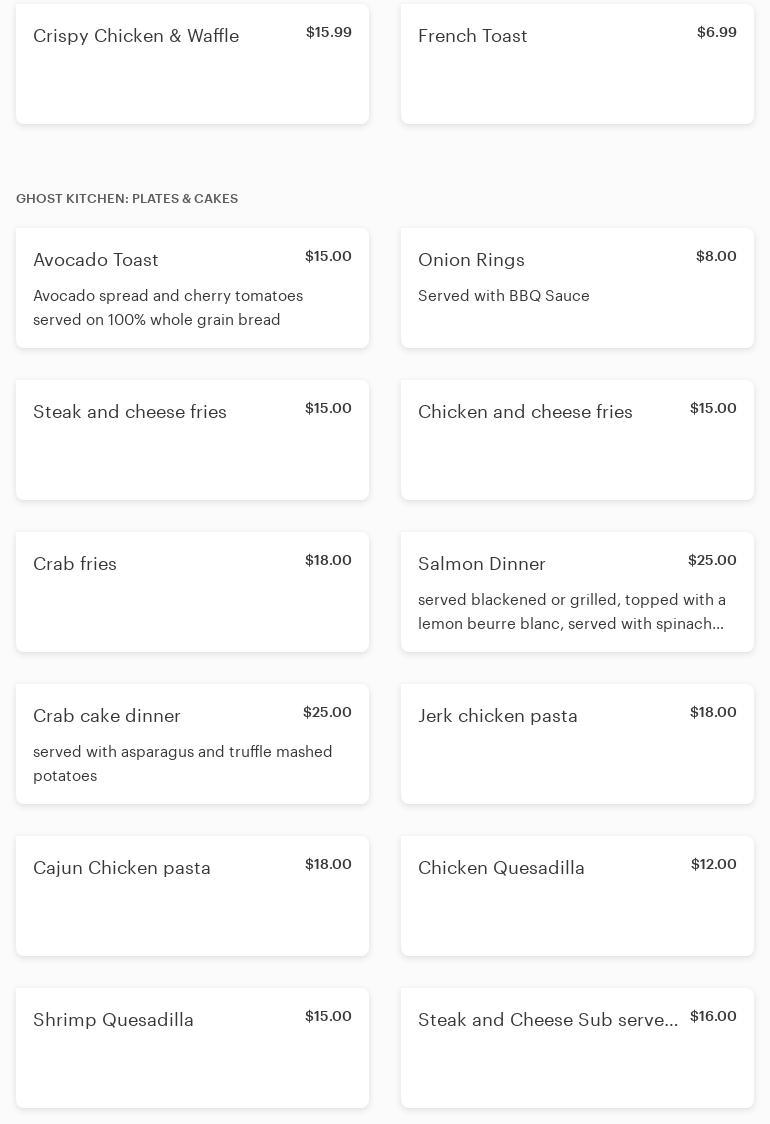770x1124 pixels.
Task: Open the Cajun Chicken pasta item
Action: [x=192, y=896]
